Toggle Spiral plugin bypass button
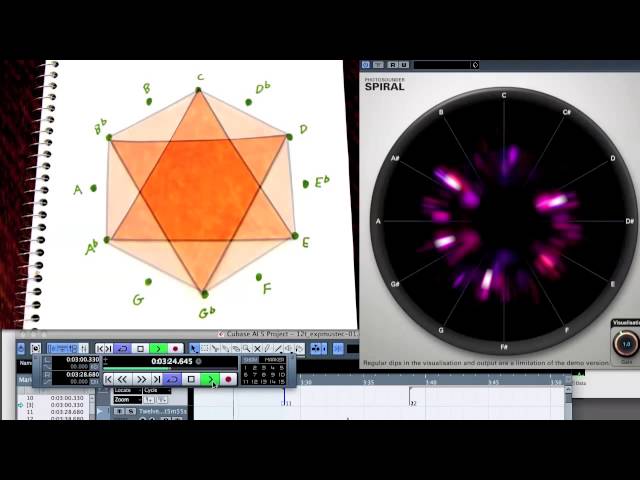 coord(366,65)
